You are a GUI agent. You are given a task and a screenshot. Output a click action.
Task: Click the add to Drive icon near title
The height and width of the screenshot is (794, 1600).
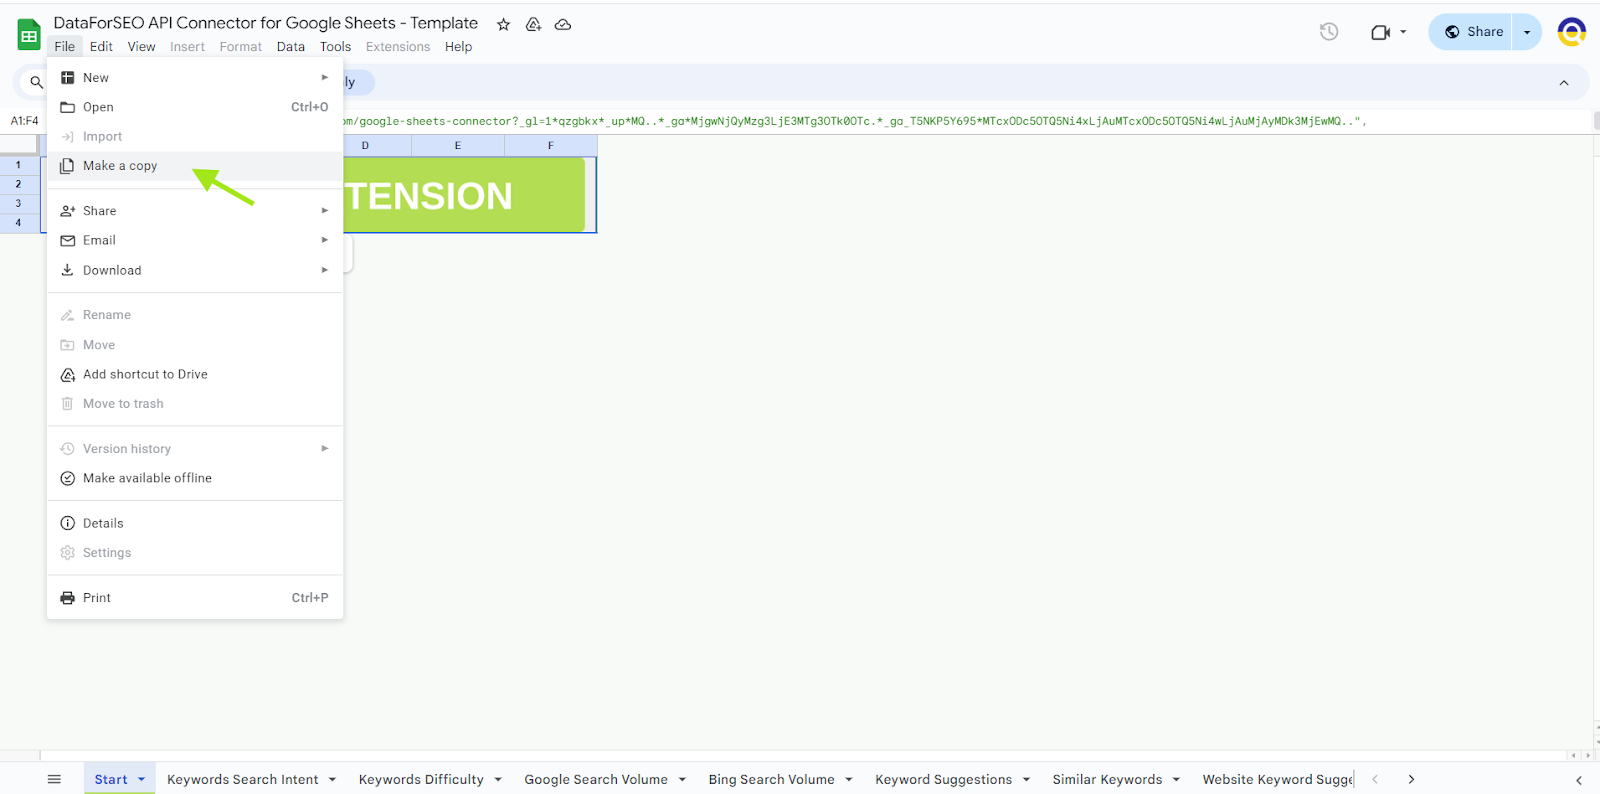coord(534,24)
